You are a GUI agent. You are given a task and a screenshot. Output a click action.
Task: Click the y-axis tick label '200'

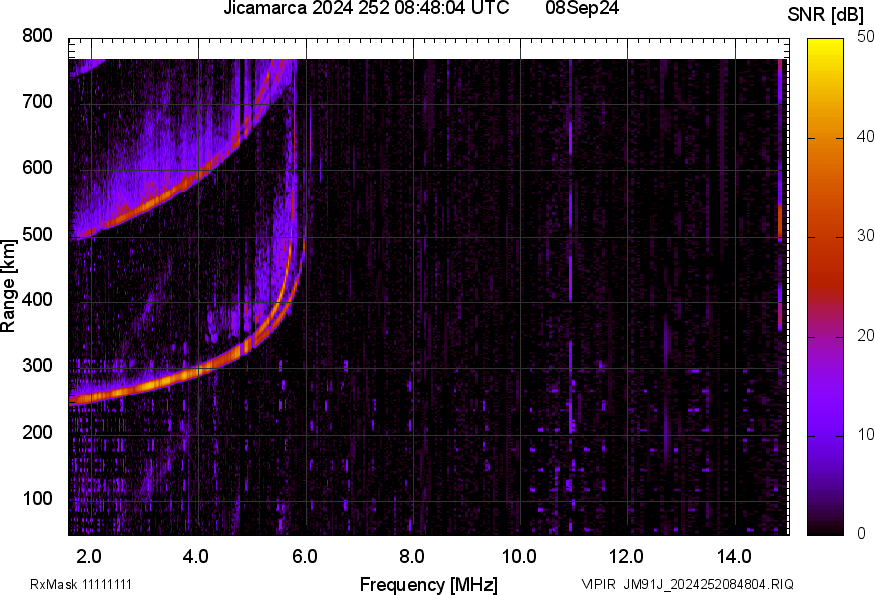point(37,432)
